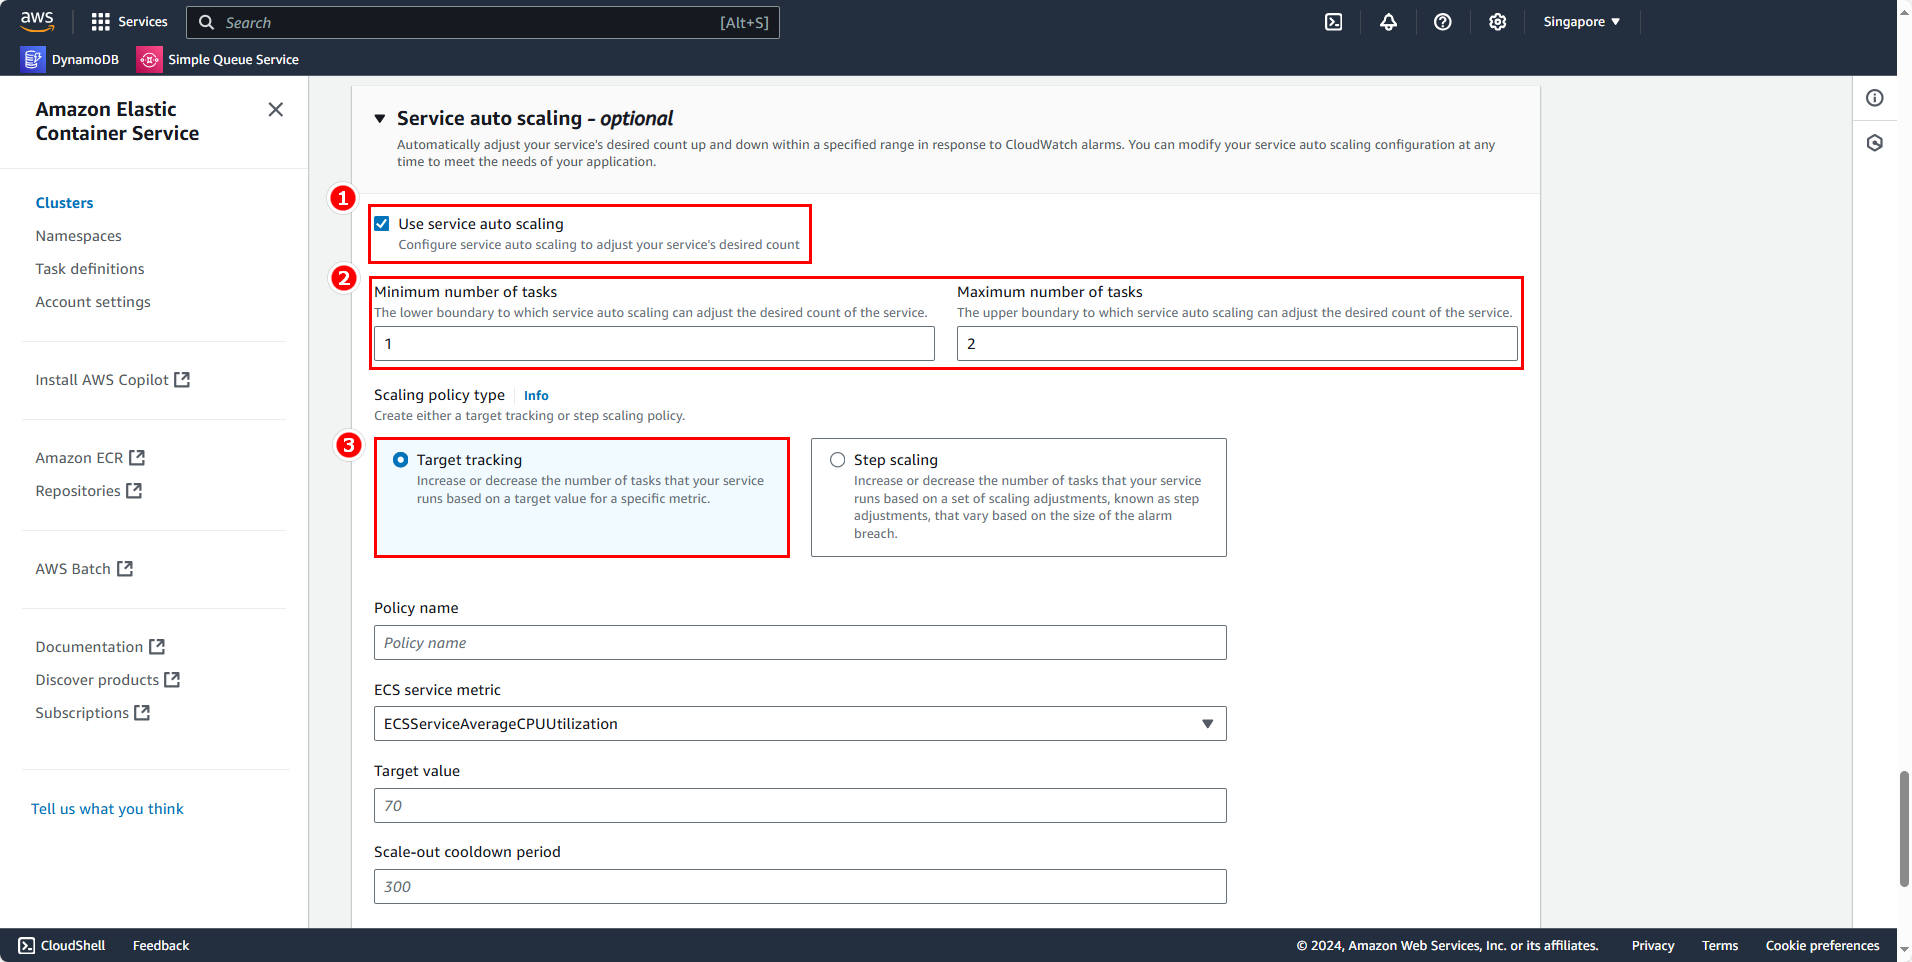Click the external link icon beside Install AWS Copilot
The height and width of the screenshot is (962, 1912).
pyautogui.click(x=182, y=380)
